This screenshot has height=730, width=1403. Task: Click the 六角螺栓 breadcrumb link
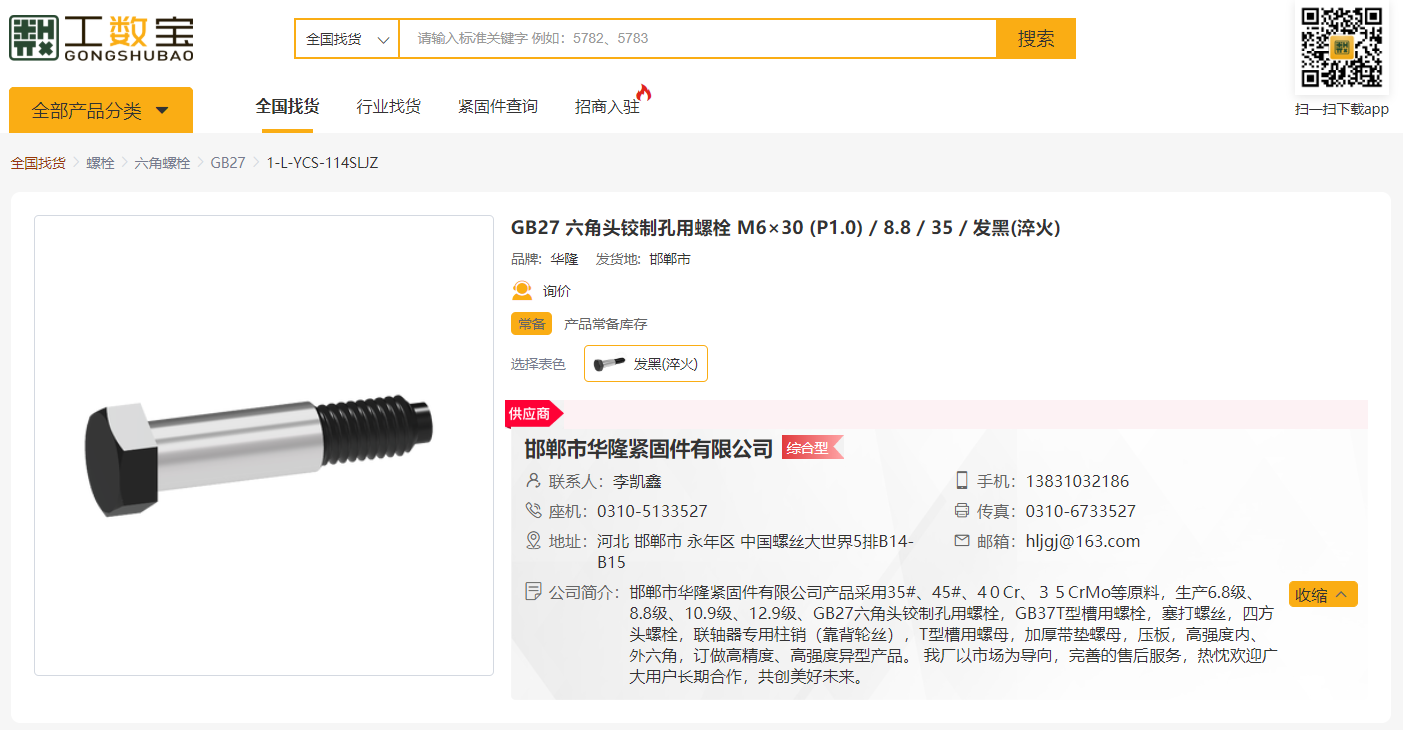click(x=162, y=163)
